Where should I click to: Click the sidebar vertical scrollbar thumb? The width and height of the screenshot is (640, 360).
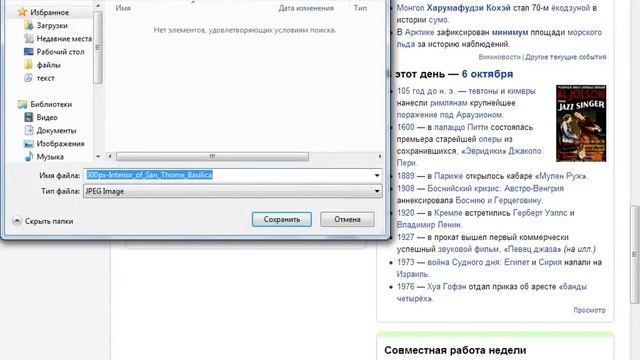click(98, 47)
